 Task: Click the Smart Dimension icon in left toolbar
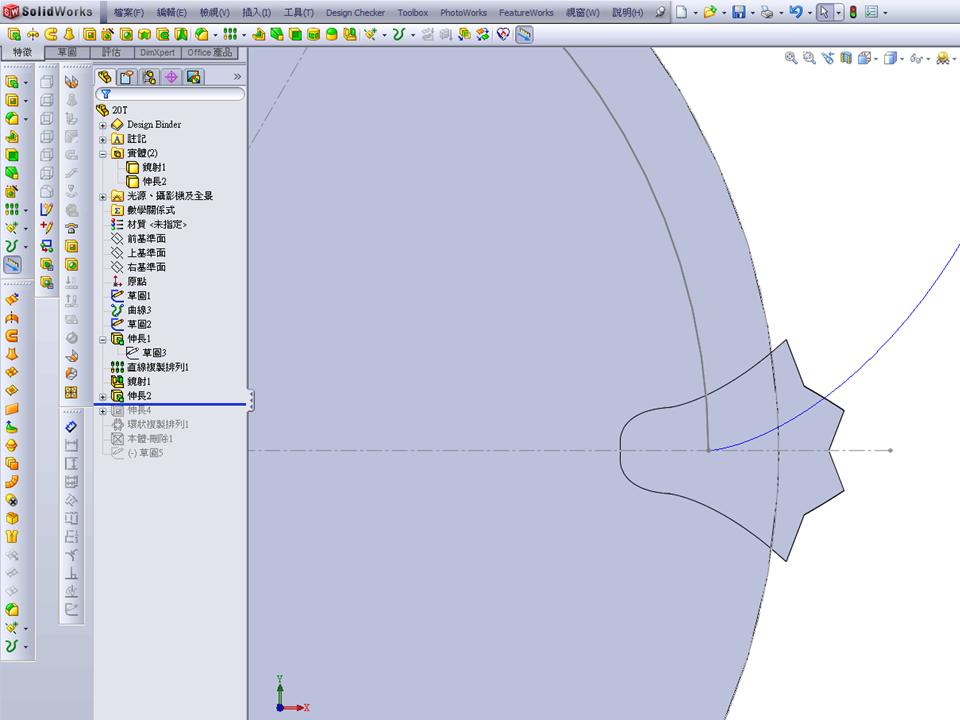[72, 427]
